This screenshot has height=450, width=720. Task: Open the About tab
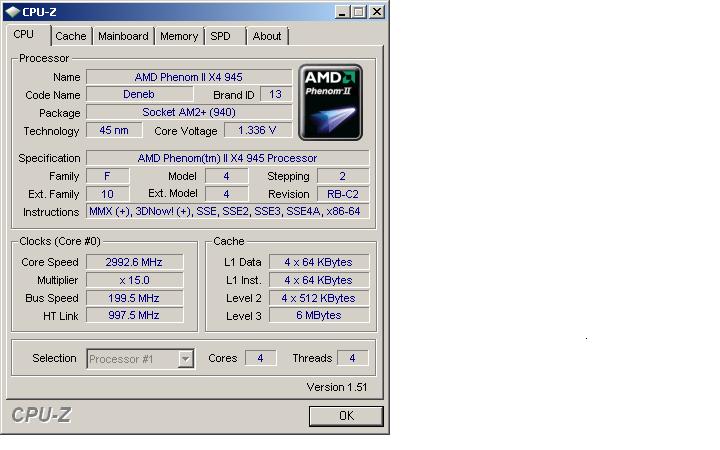click(x=267, y=36)
